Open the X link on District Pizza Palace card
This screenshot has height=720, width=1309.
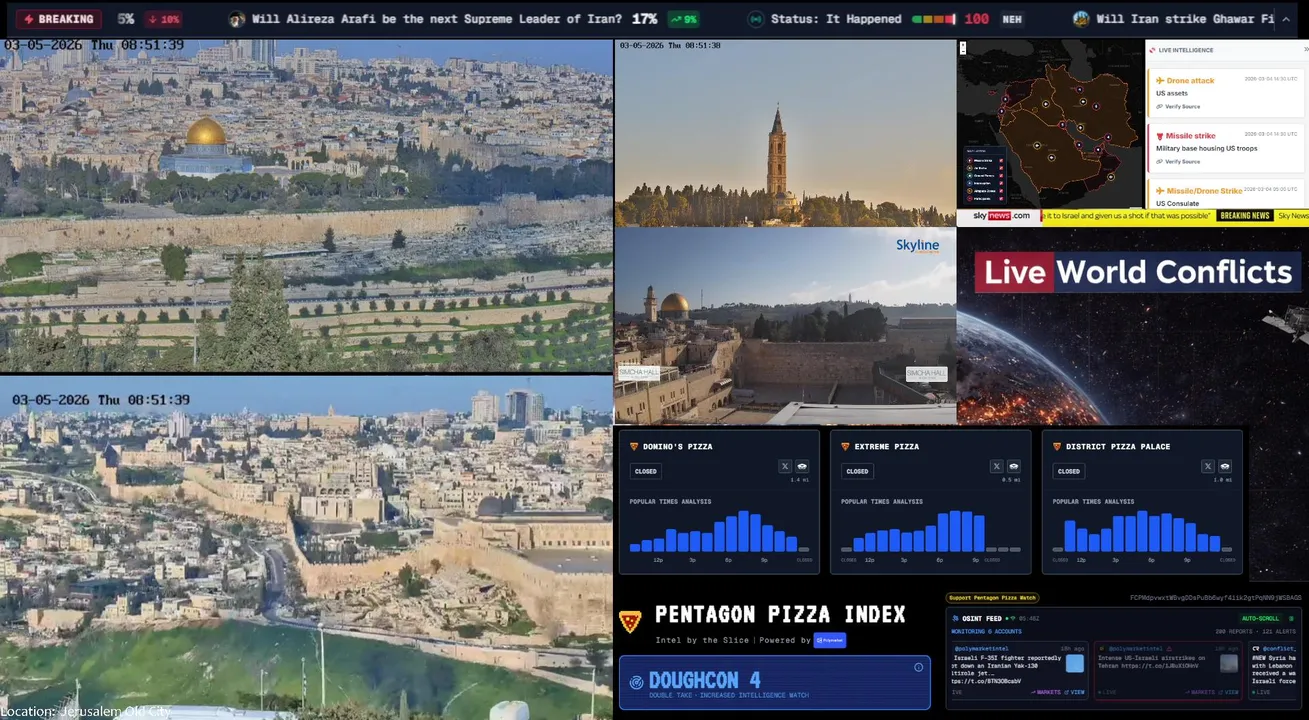point(1208,466)
